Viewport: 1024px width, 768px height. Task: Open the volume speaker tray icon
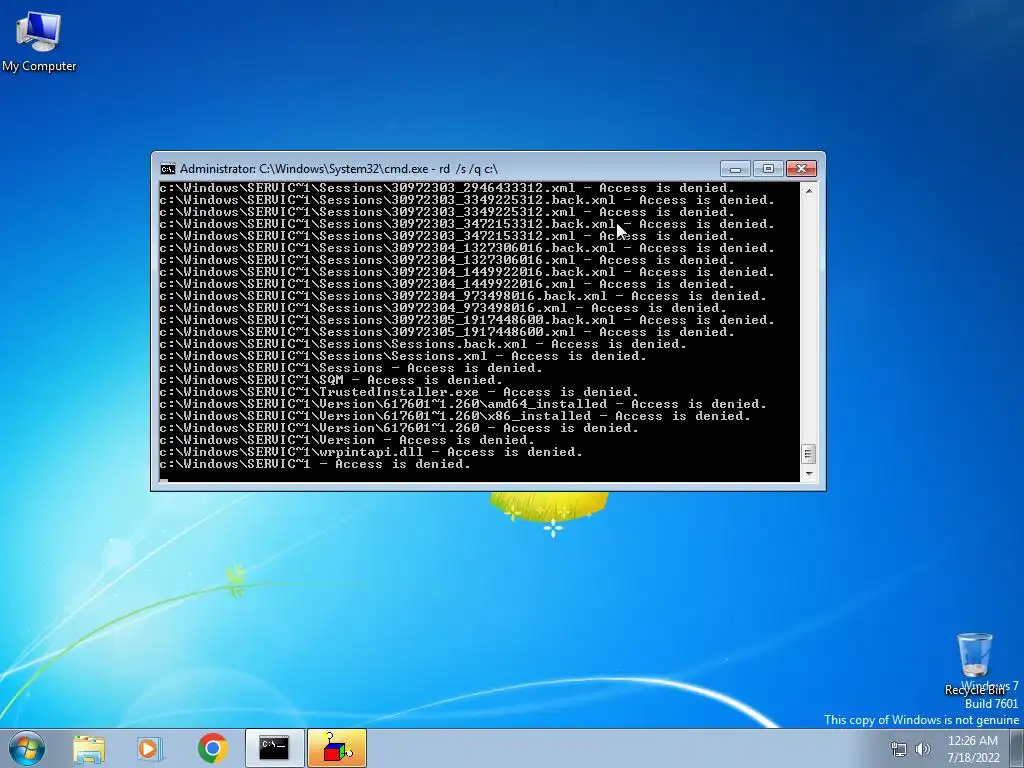tap(923, 749)
